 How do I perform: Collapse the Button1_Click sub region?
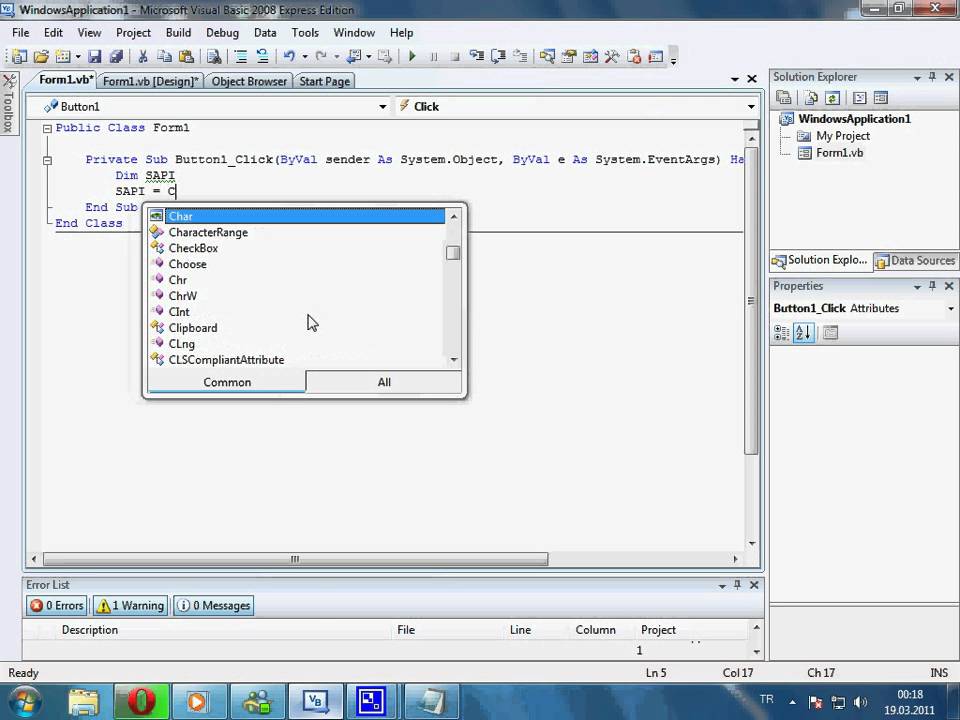[x=47, y=160]
